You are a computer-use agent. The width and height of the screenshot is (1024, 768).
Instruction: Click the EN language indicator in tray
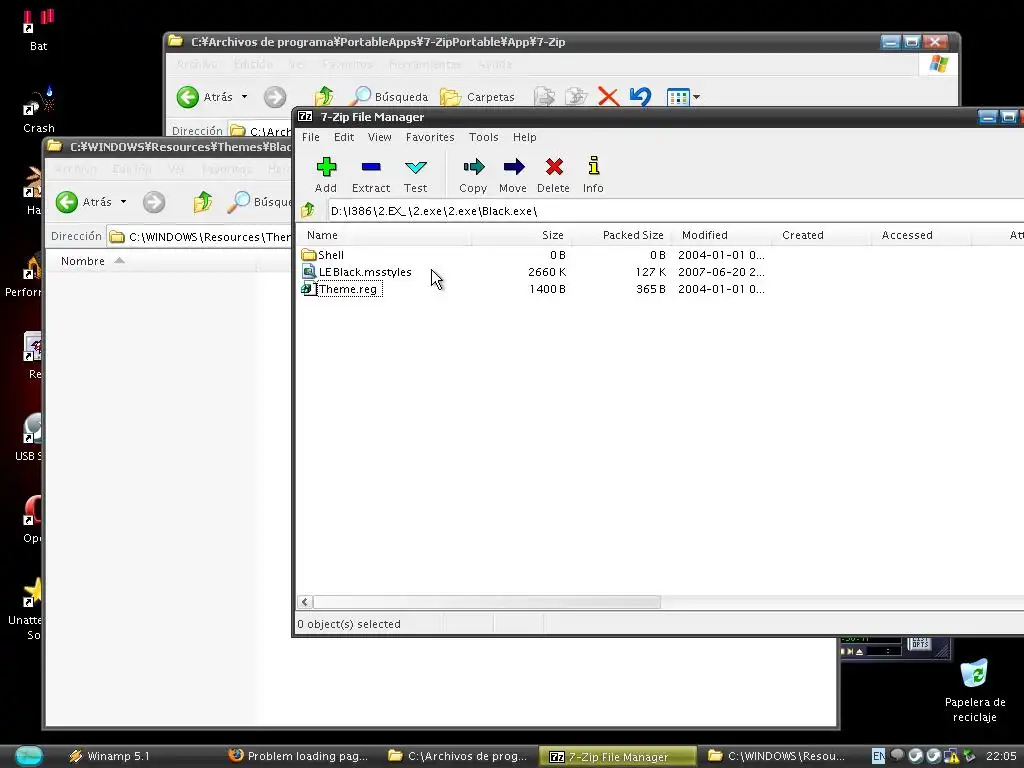(879, 756)
